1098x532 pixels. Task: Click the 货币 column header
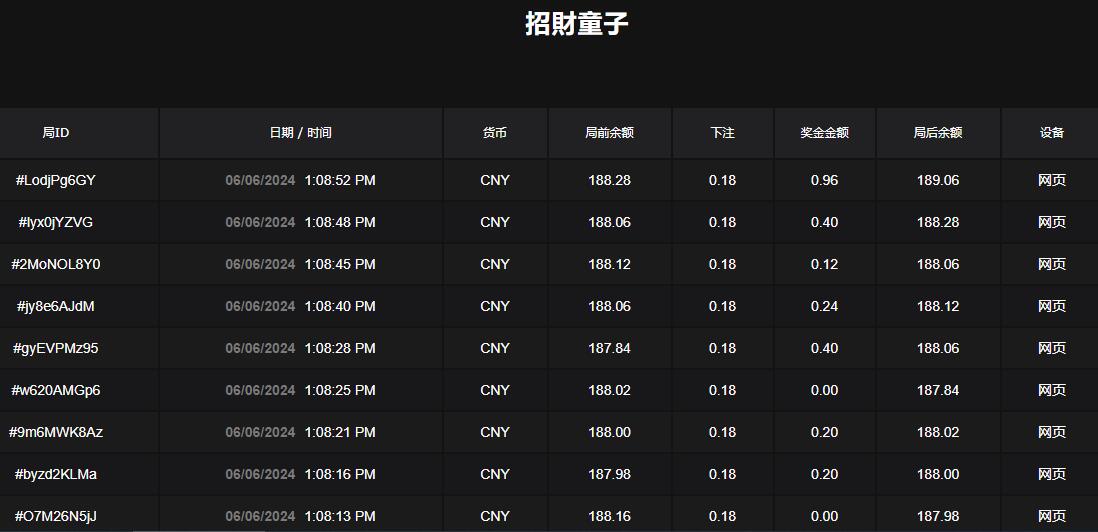click(495, 133)
